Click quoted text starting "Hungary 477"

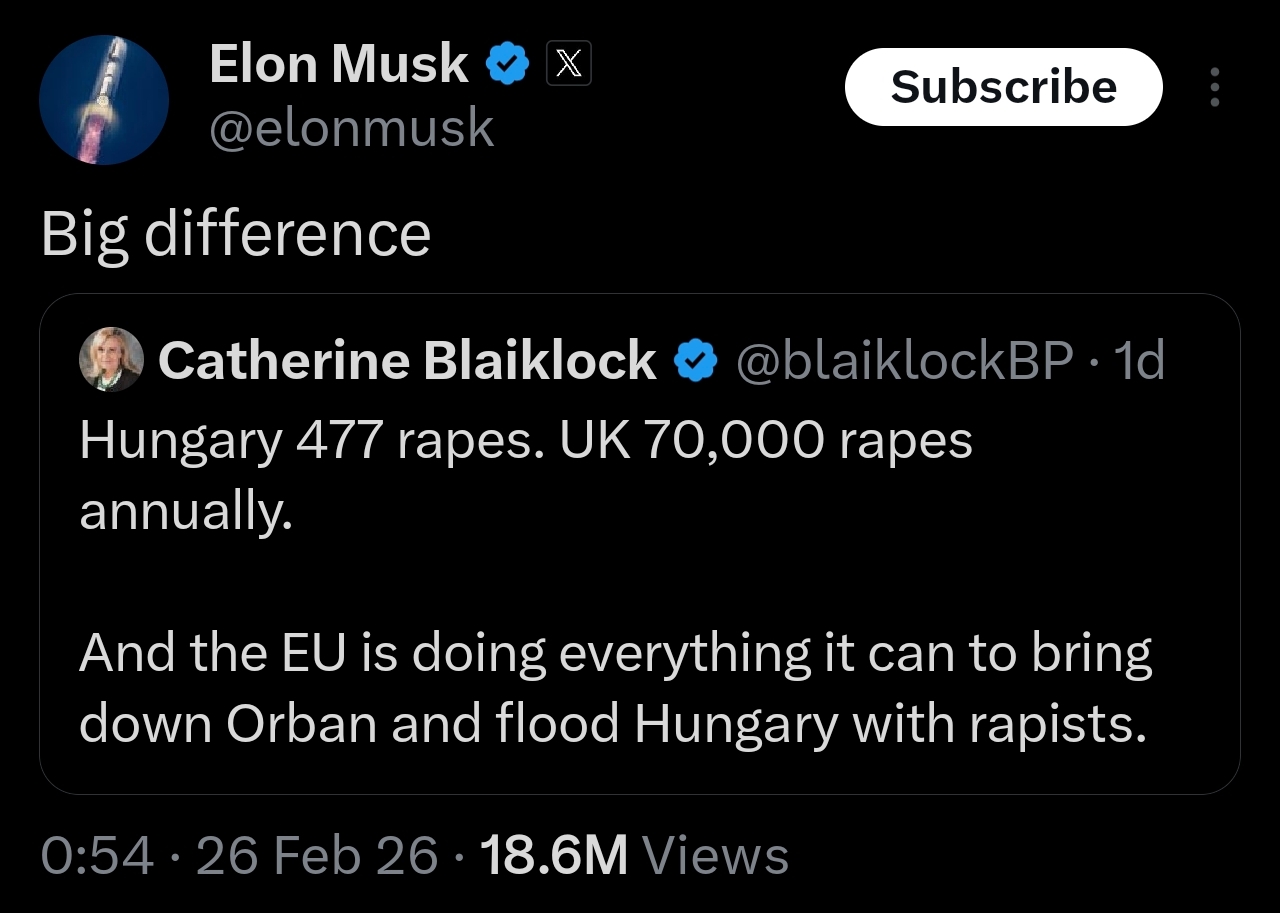[x=525, y=441]
